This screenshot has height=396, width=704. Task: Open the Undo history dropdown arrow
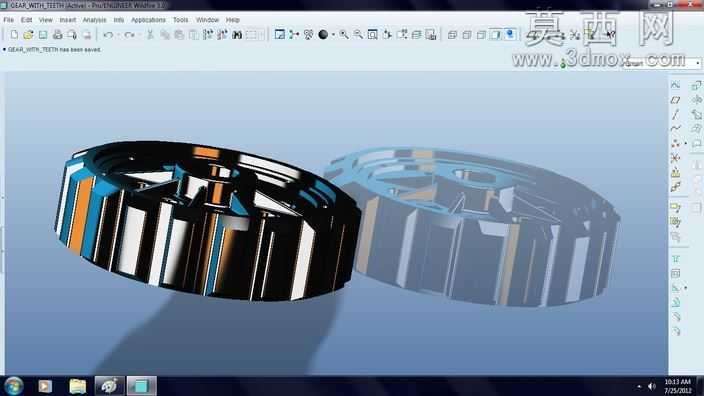pos(118,35)
